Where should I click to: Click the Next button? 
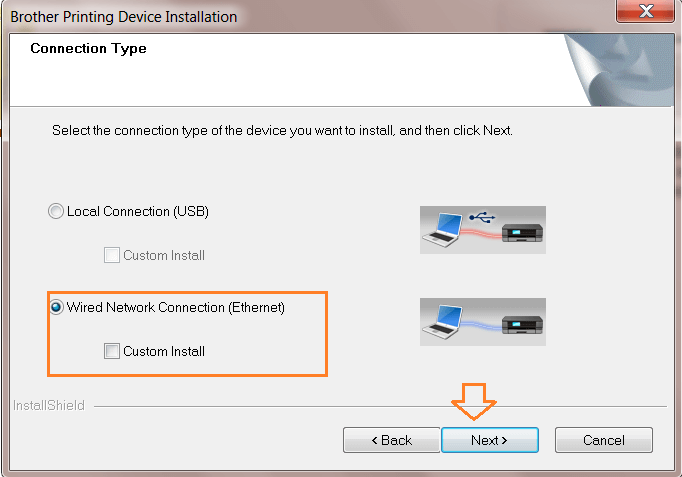pos(489,440)
